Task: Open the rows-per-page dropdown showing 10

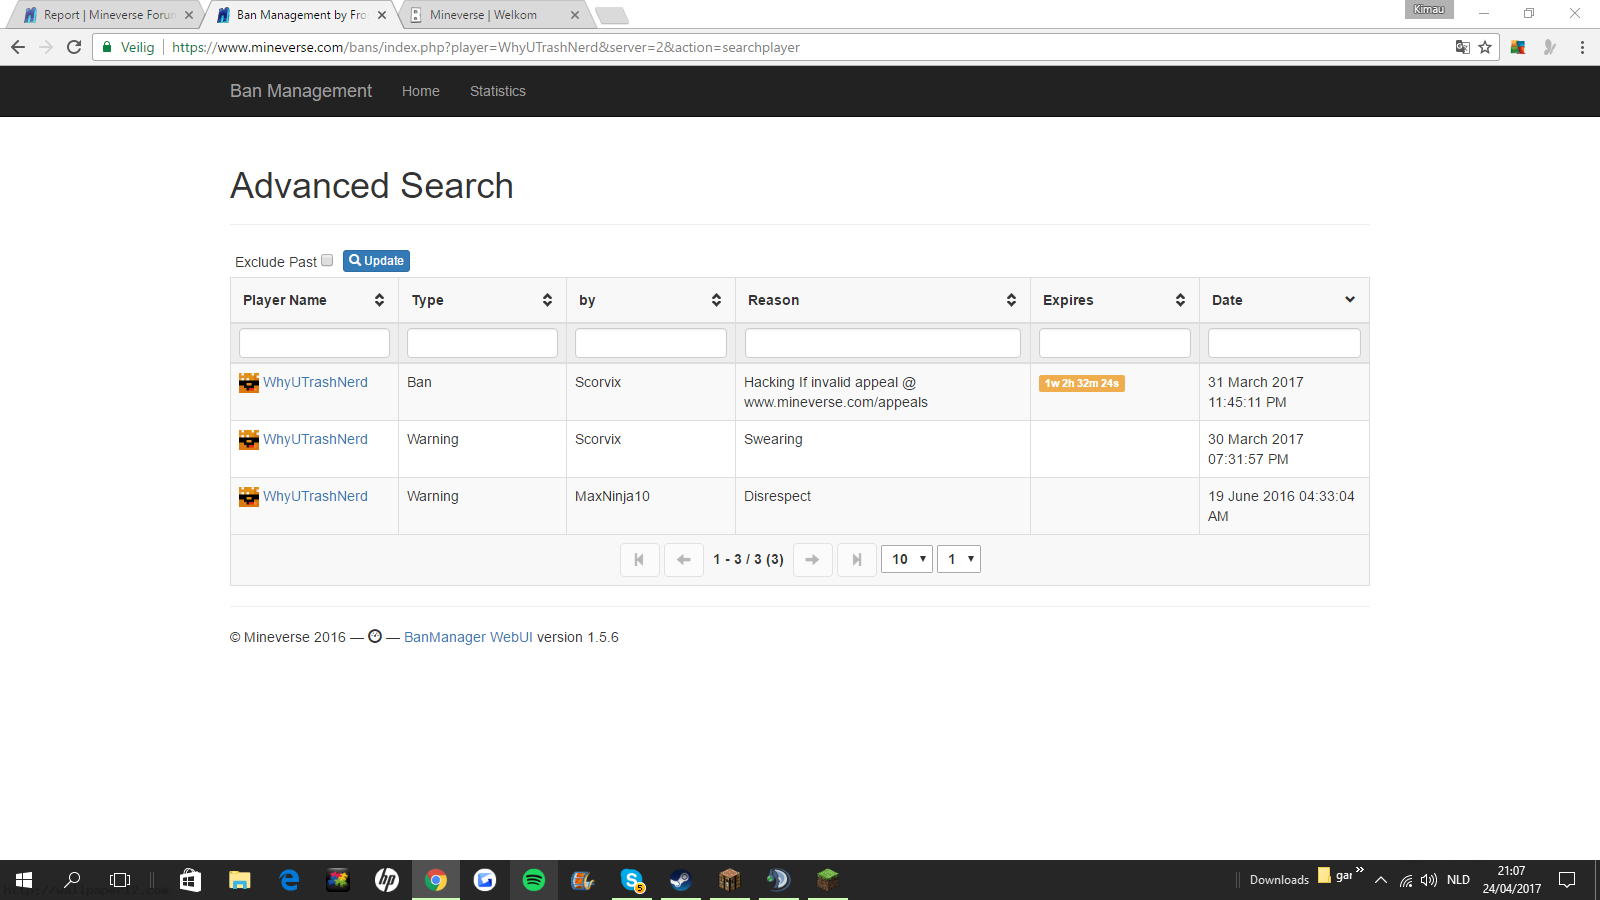Action: 907,559
